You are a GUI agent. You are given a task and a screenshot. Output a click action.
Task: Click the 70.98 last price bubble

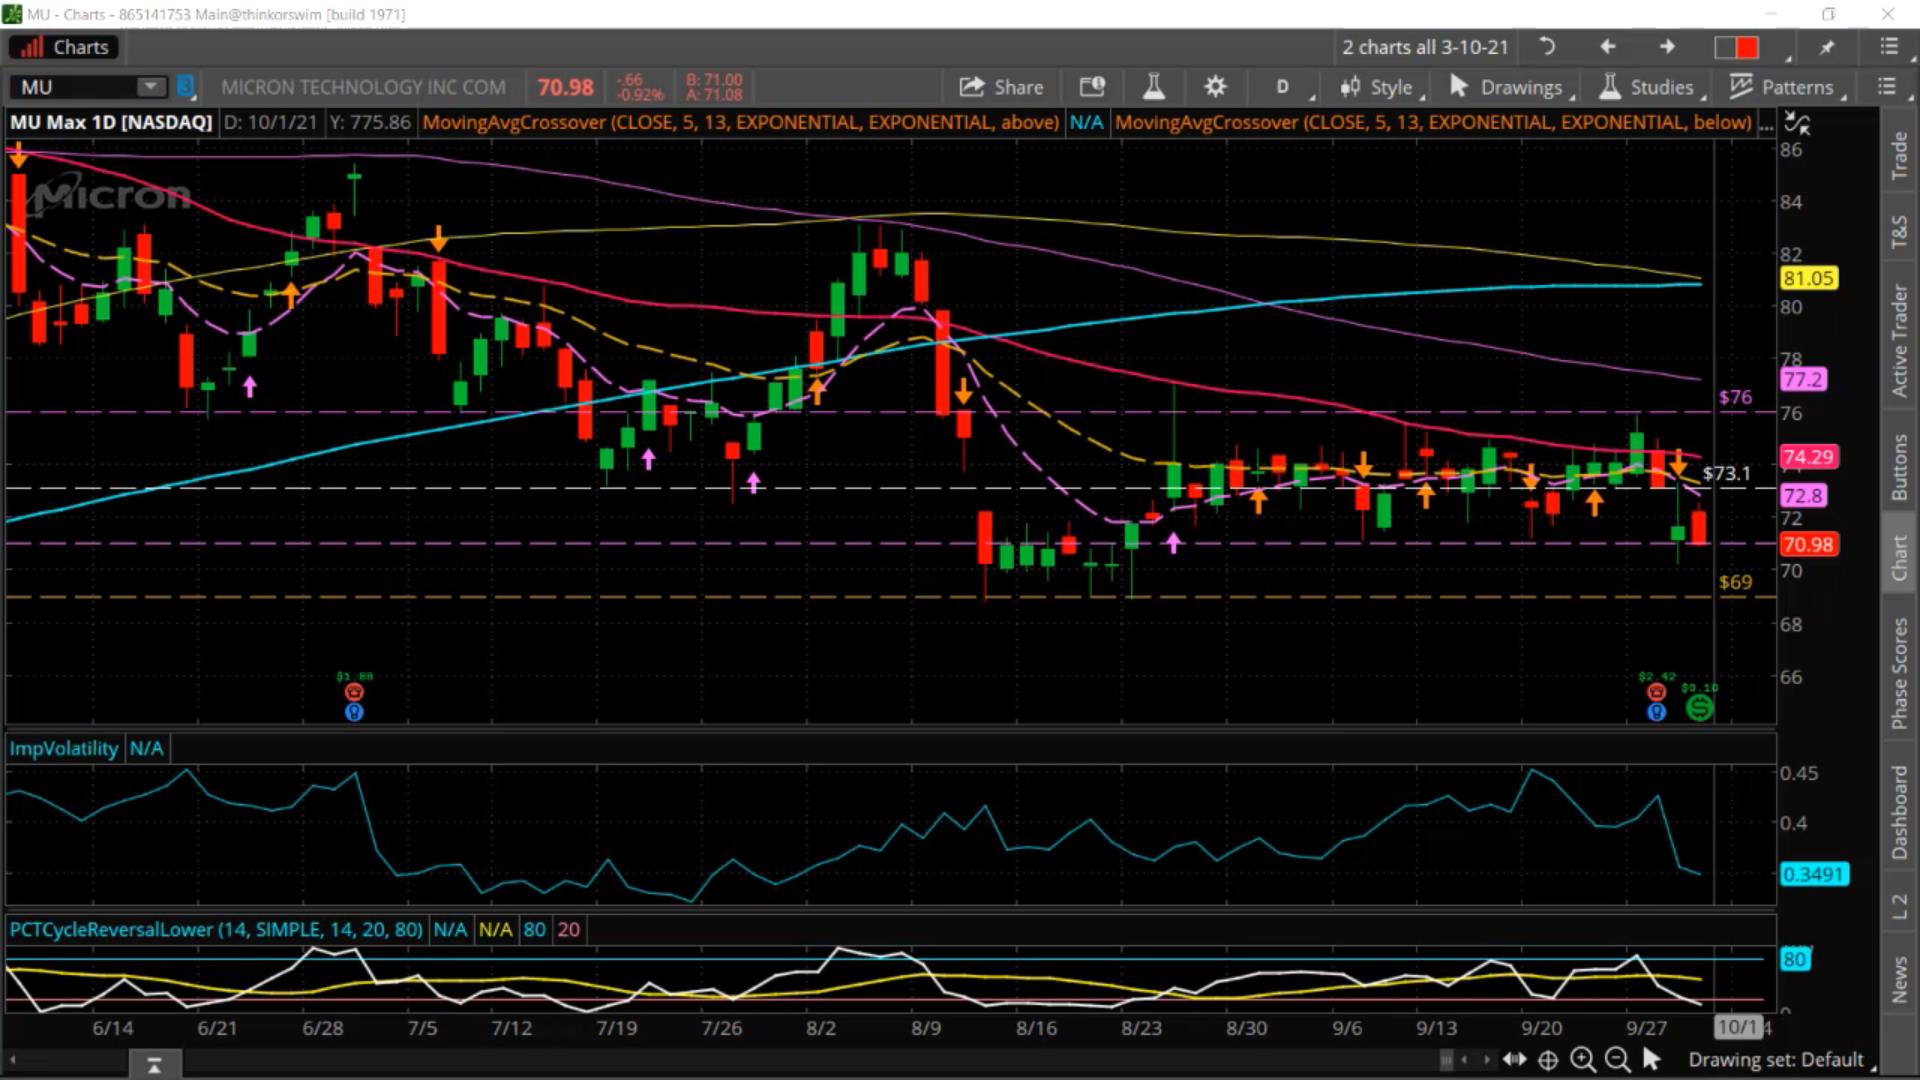pyautogui.click(x=1808, y=545)
